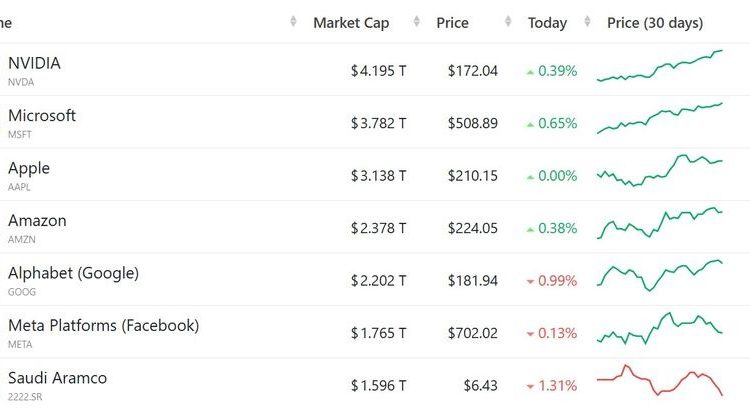Open the NVIDIA company link

click(34, 63)
